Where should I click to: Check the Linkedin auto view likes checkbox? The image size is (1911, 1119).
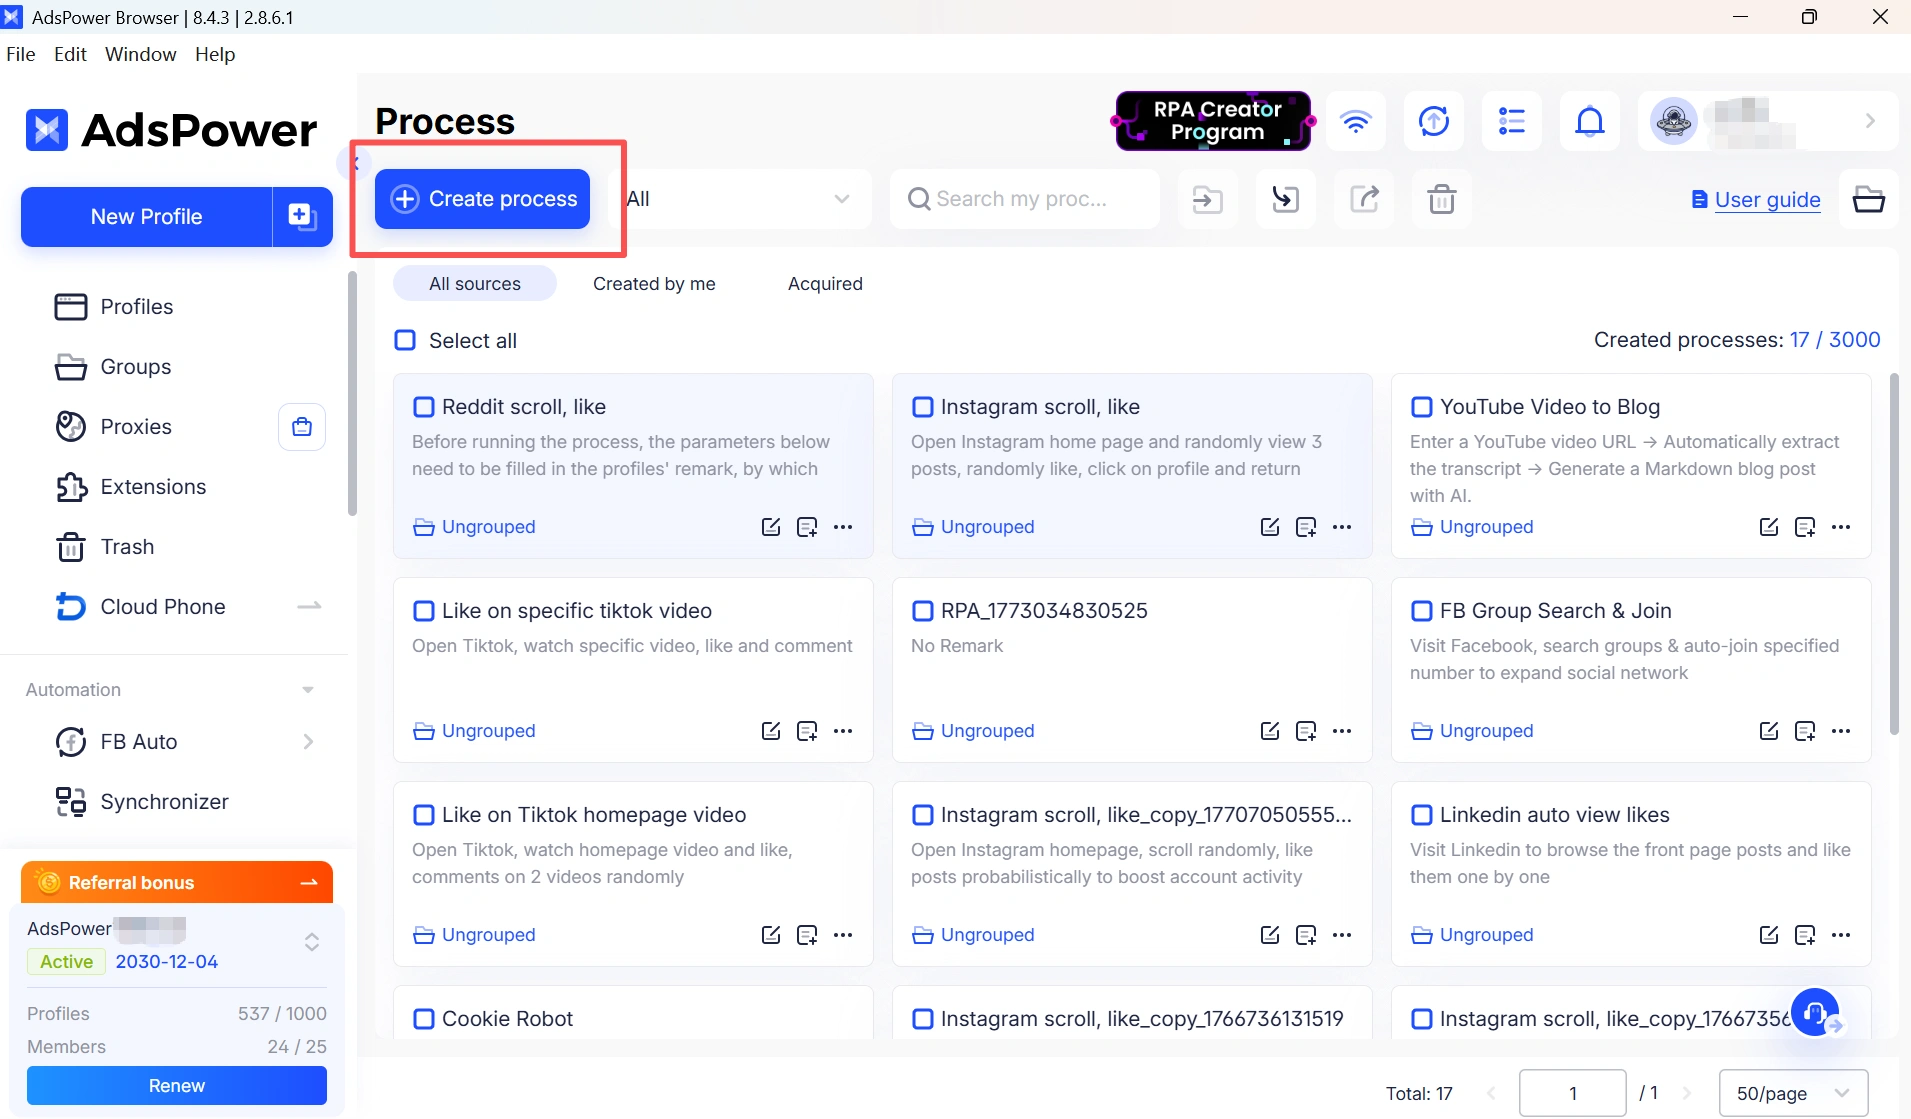pos(1422,815)
